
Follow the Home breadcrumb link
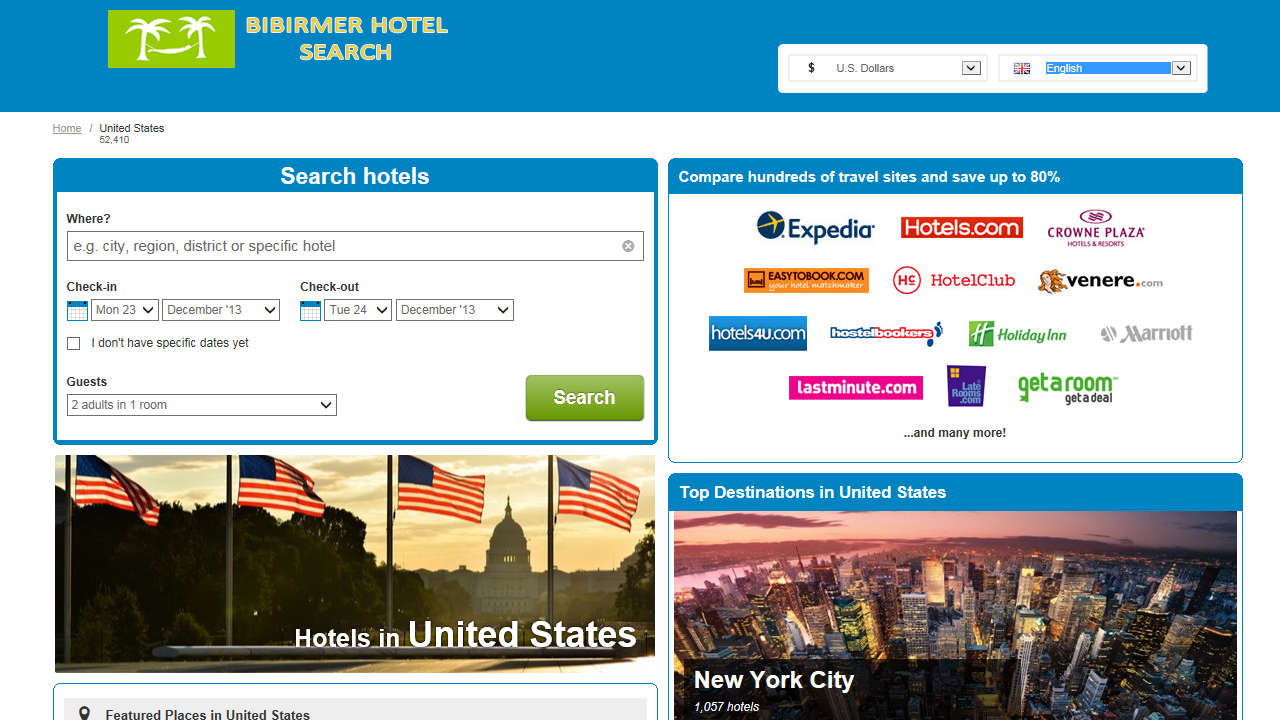(x=67, y=128)
